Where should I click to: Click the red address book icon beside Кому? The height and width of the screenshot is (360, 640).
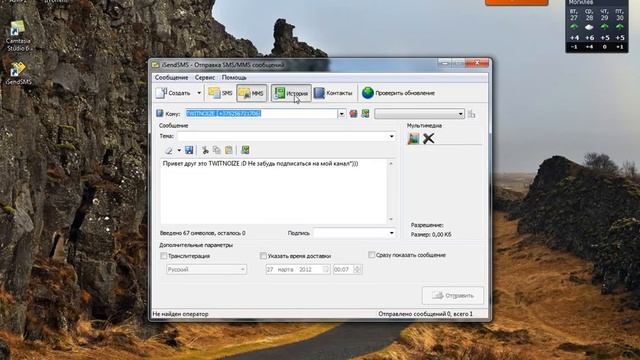(x=353, y=114)
